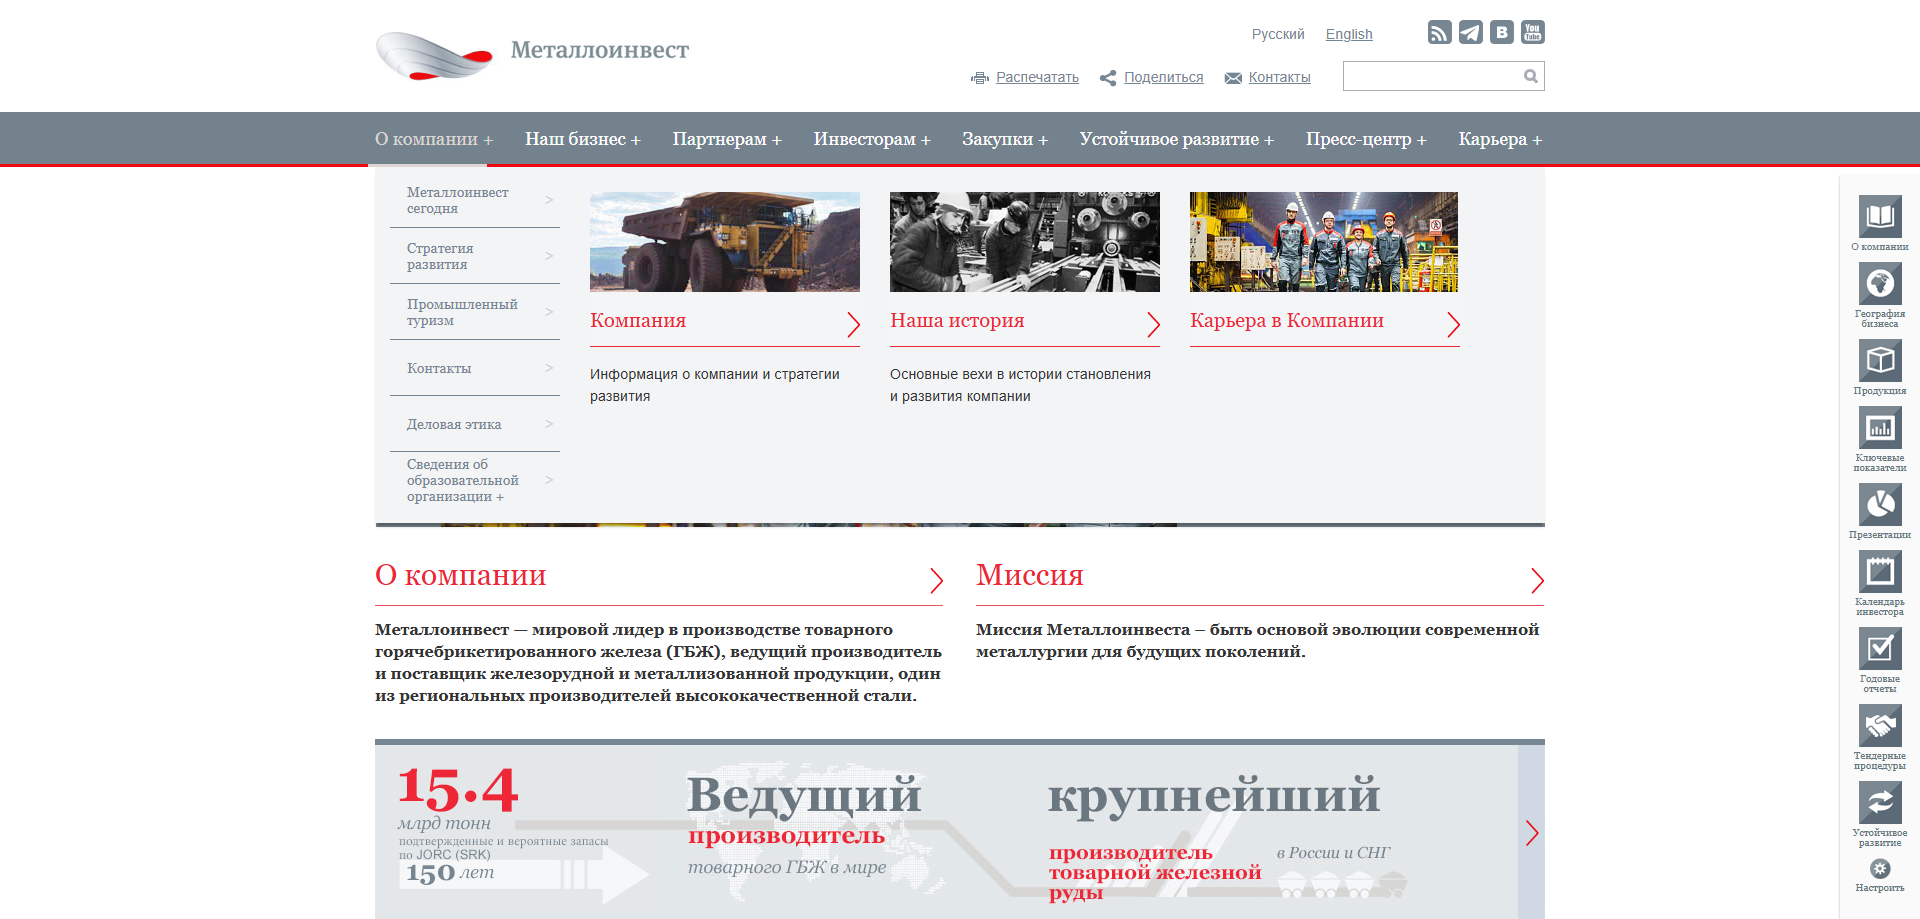Click the workers in uniforms career thumbnail
Image resolution: width=1920 pixels, height=919 pixels.
[x=1324, y=242]
